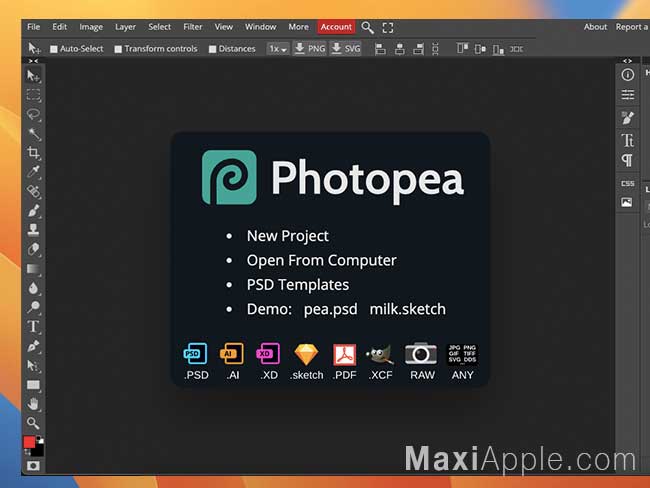Select the Spot Healing Brush tool
The width and height of the screenshot is (650, 488).
coord(33,191)
